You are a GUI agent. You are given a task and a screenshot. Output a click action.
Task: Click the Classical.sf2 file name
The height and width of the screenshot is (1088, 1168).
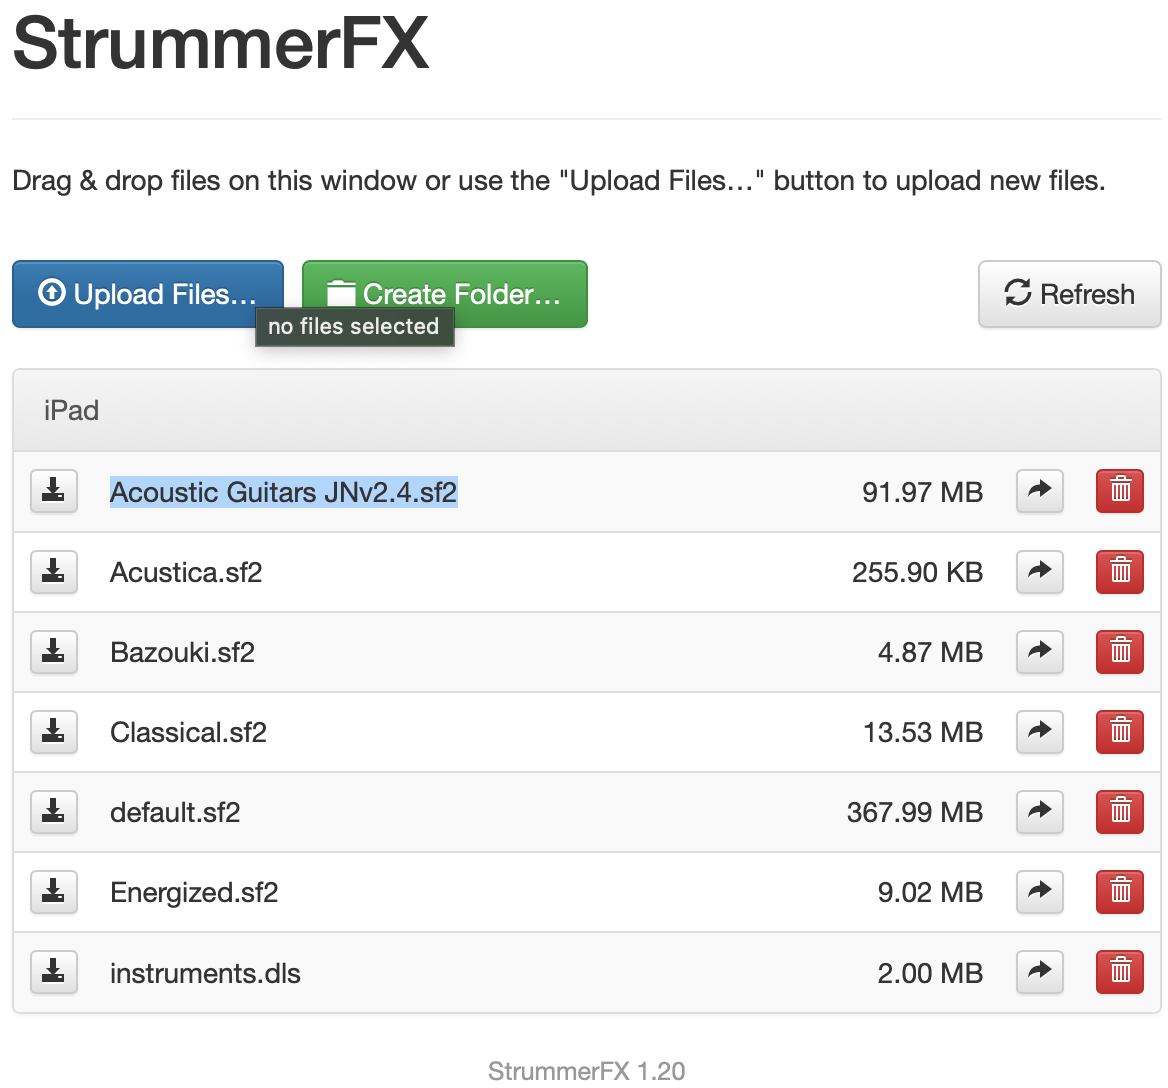pos(188,732)
